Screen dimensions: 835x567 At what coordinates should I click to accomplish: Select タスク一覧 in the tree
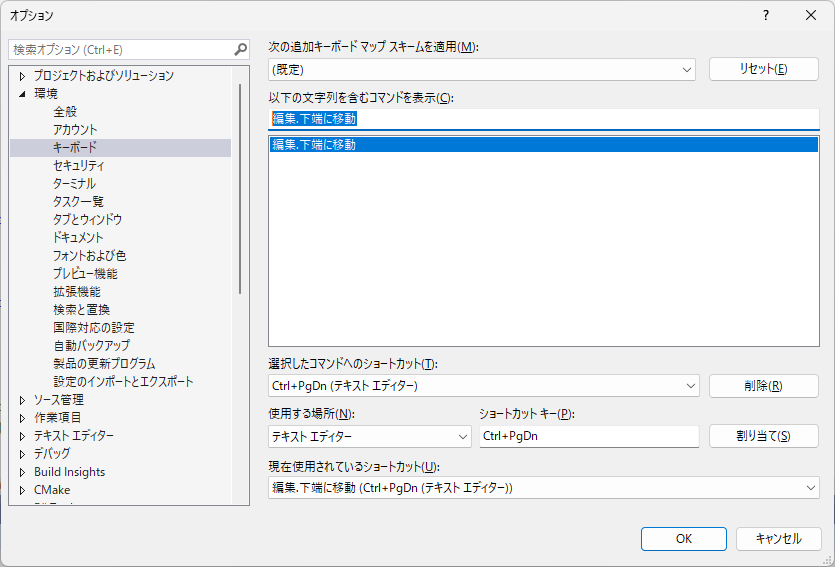click(x=78, y=202)
